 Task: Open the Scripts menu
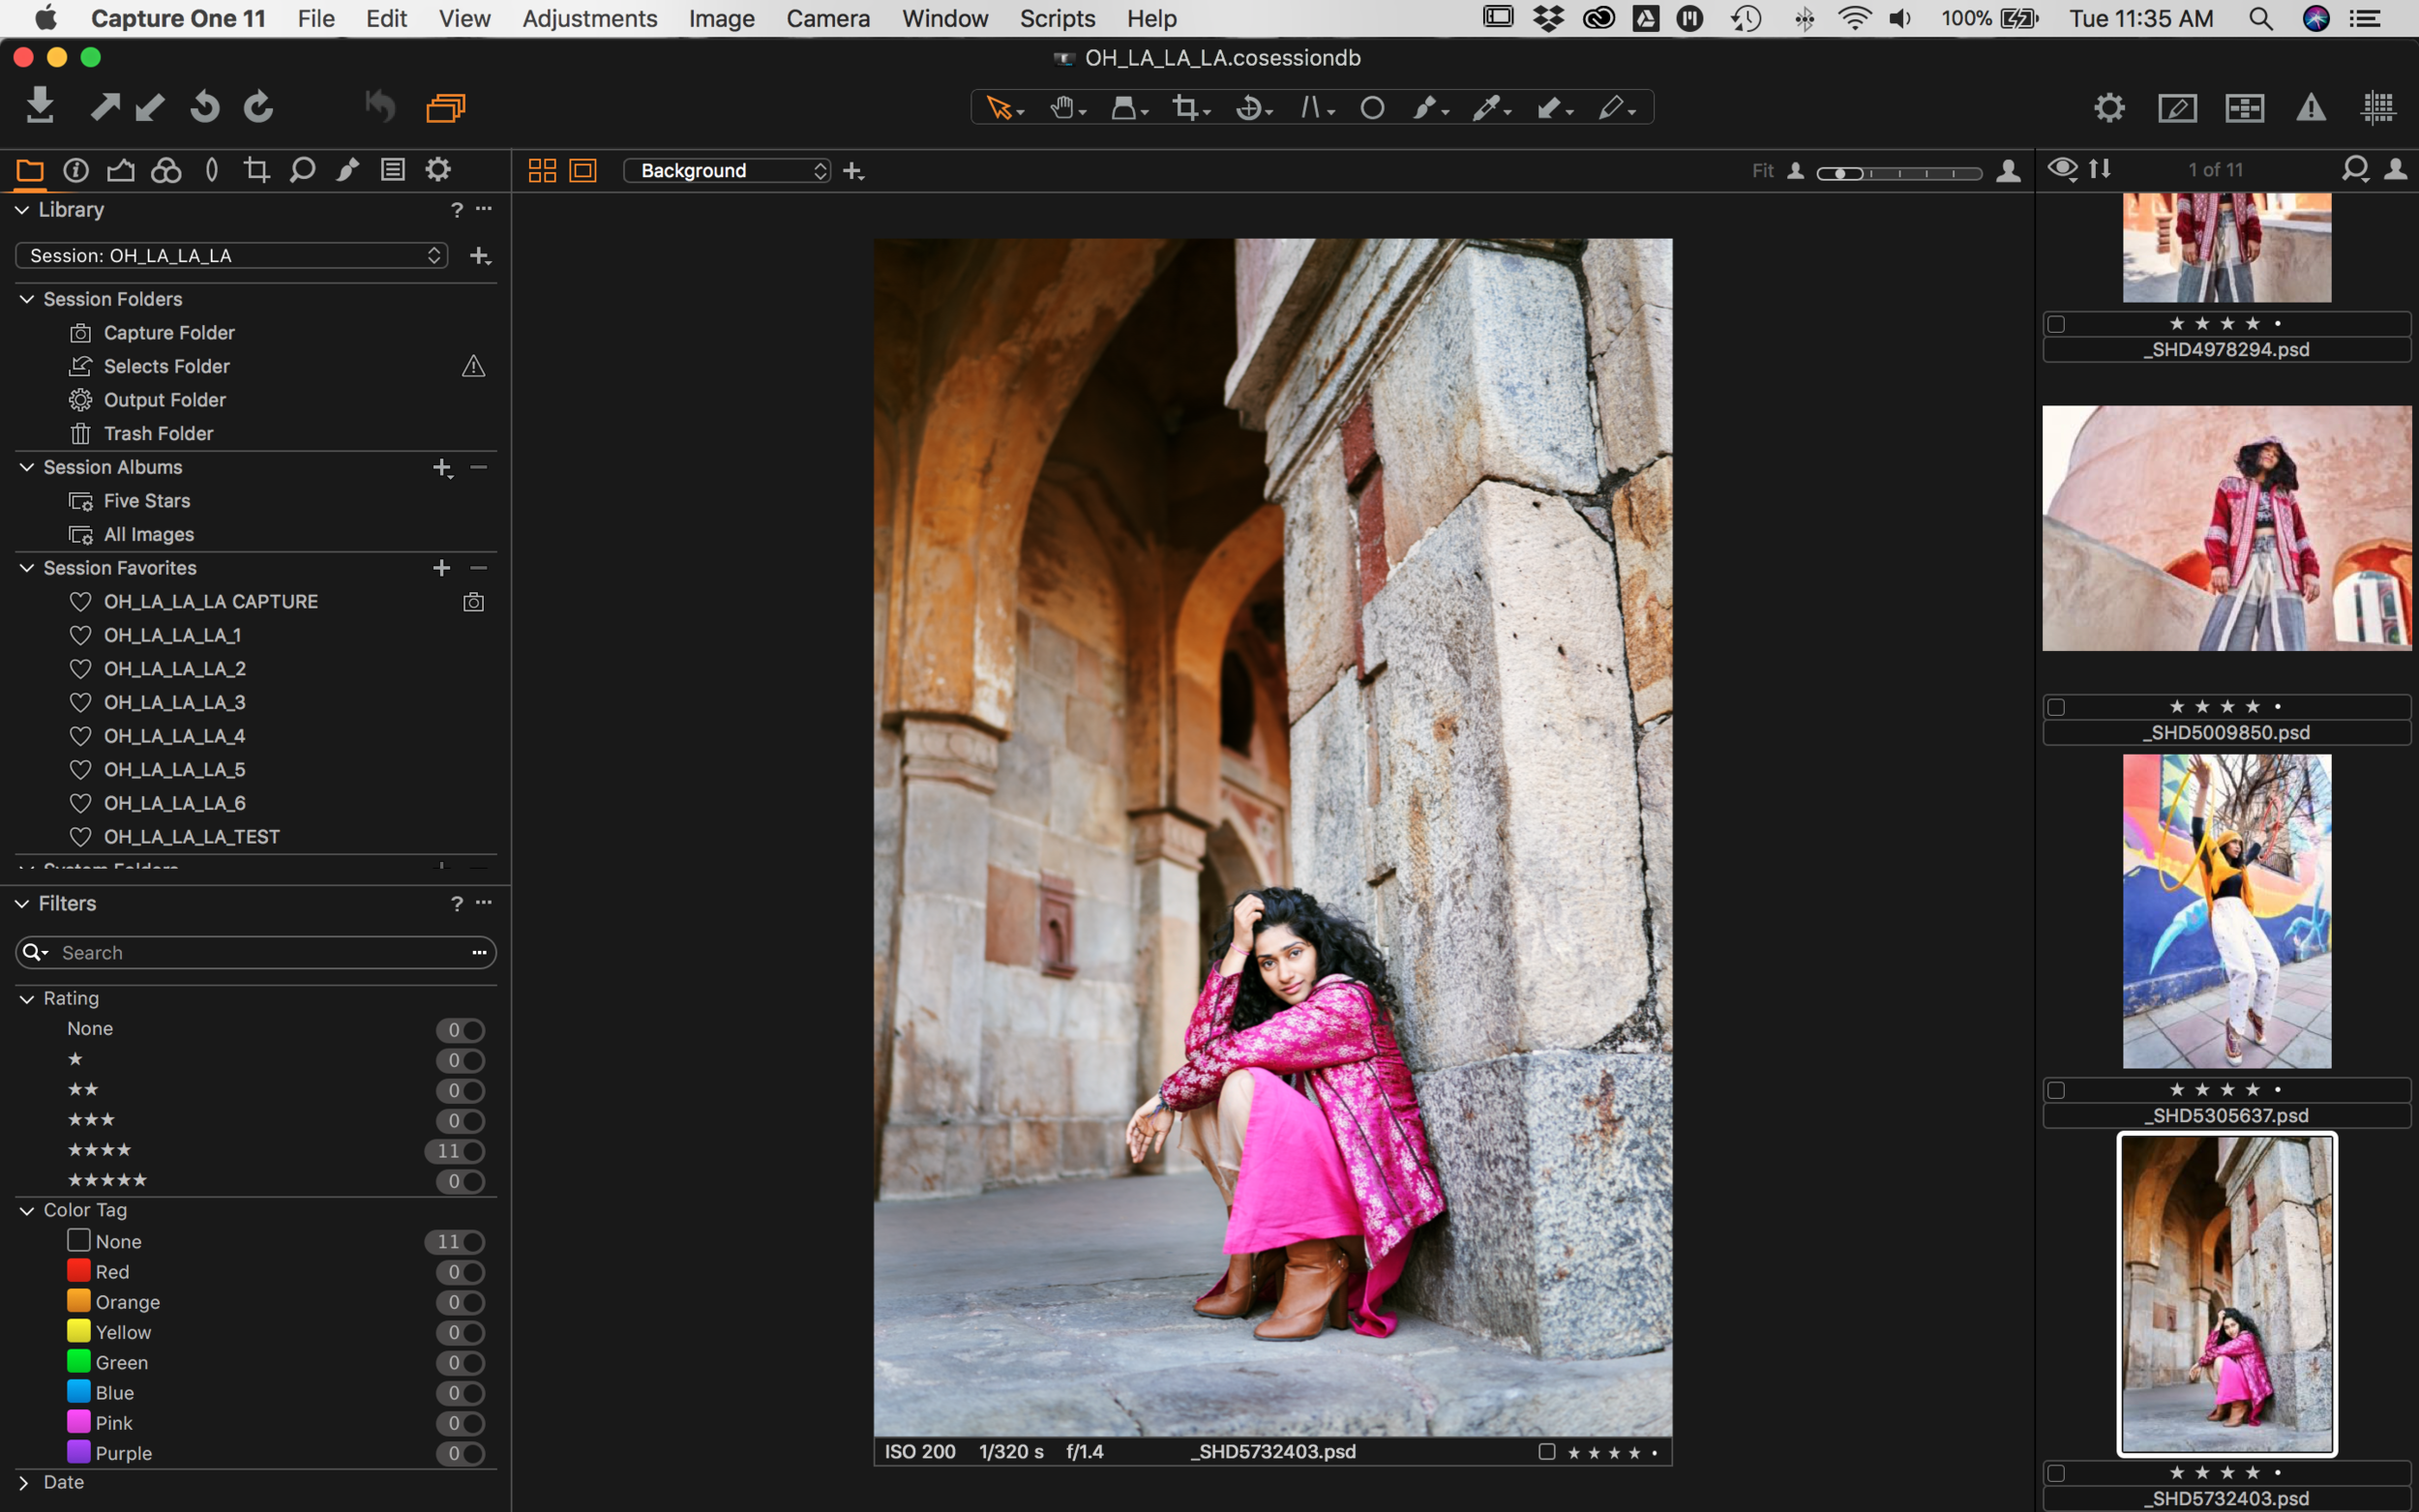(x=1057, y=18)
